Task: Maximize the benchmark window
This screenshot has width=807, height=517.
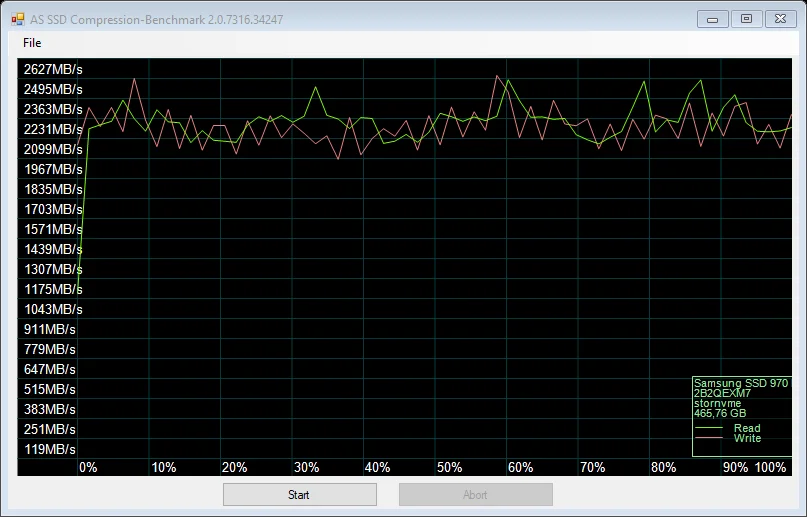Action: click(746, 19)
